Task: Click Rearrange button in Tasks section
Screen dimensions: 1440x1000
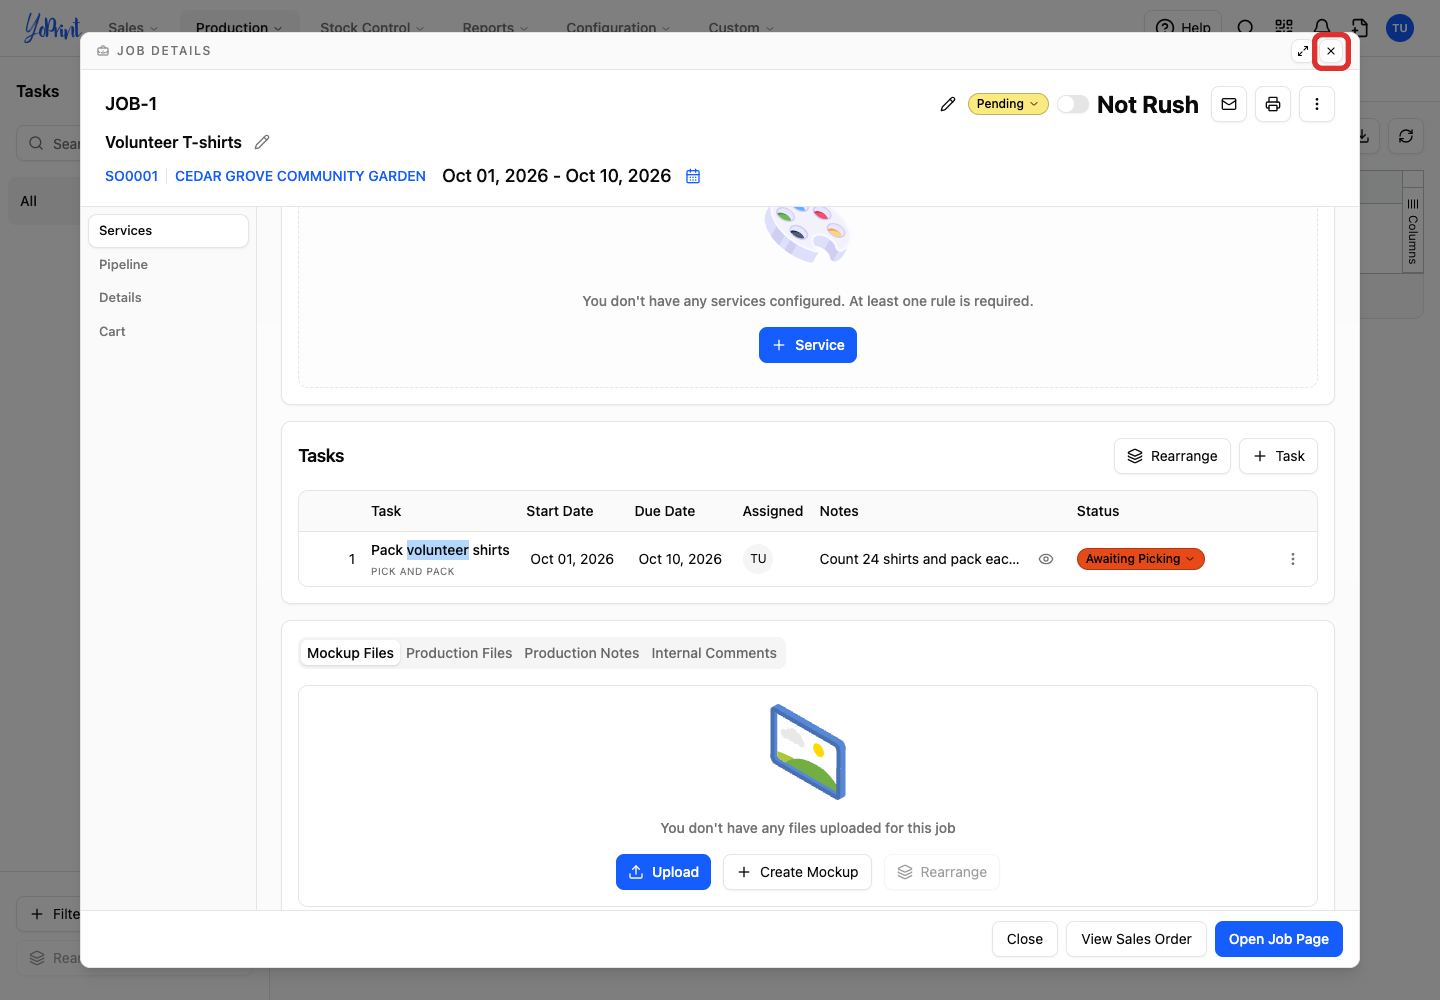Action: pos(1172,456)
